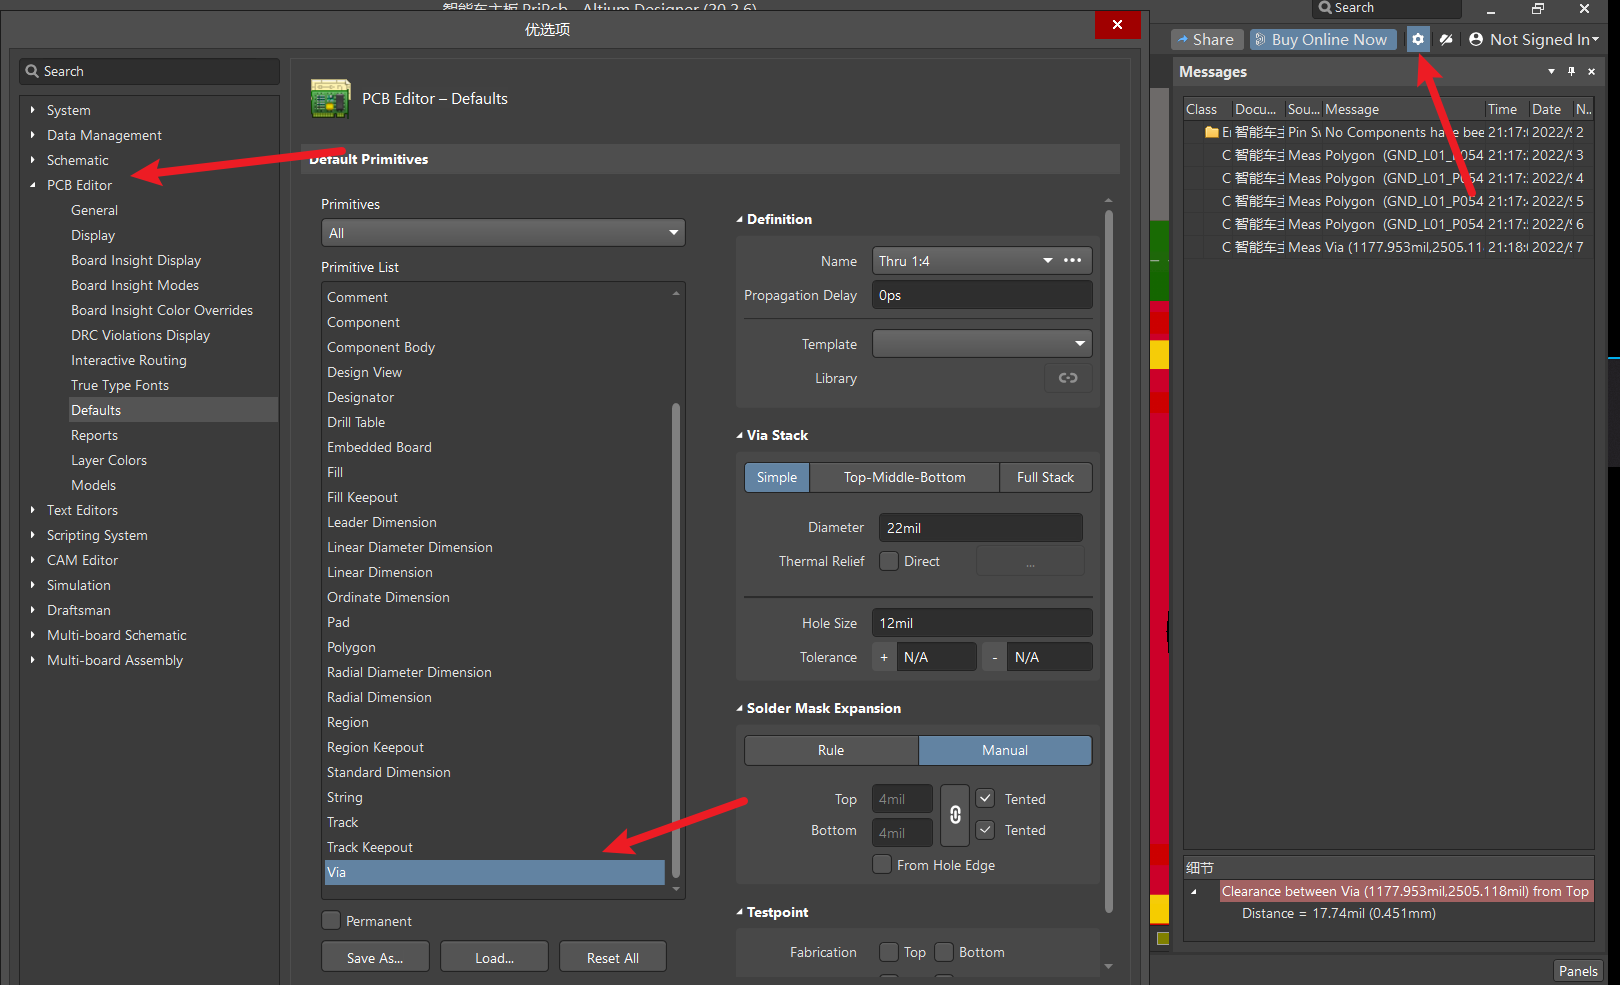The width and height of the screenshot is (1620, 985).
Task: Click the Propagation Delay field
Action: pos(982,295)
